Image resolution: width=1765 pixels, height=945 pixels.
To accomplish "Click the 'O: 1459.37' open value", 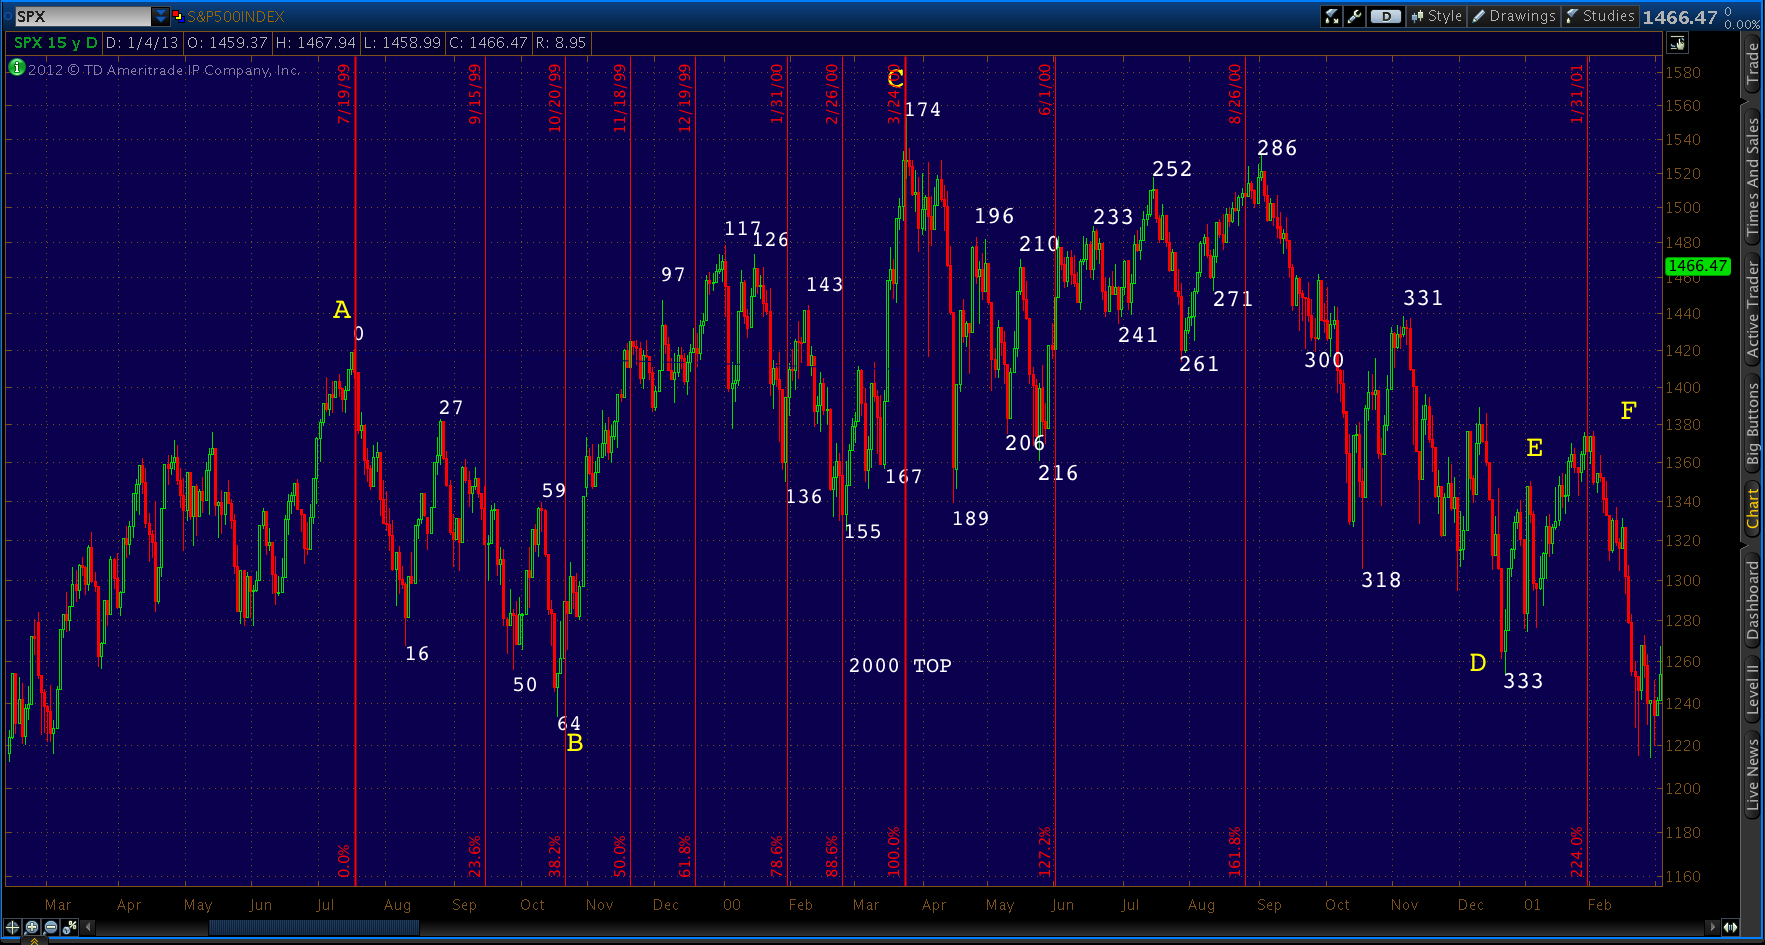I will point(228,43).
